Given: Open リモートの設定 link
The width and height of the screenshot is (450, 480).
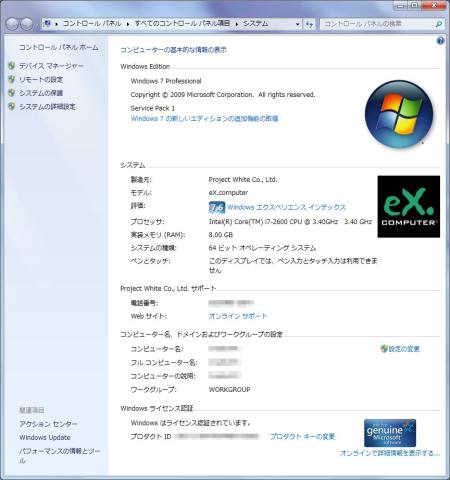Looking at the screenshot, I should pos(41,80).
